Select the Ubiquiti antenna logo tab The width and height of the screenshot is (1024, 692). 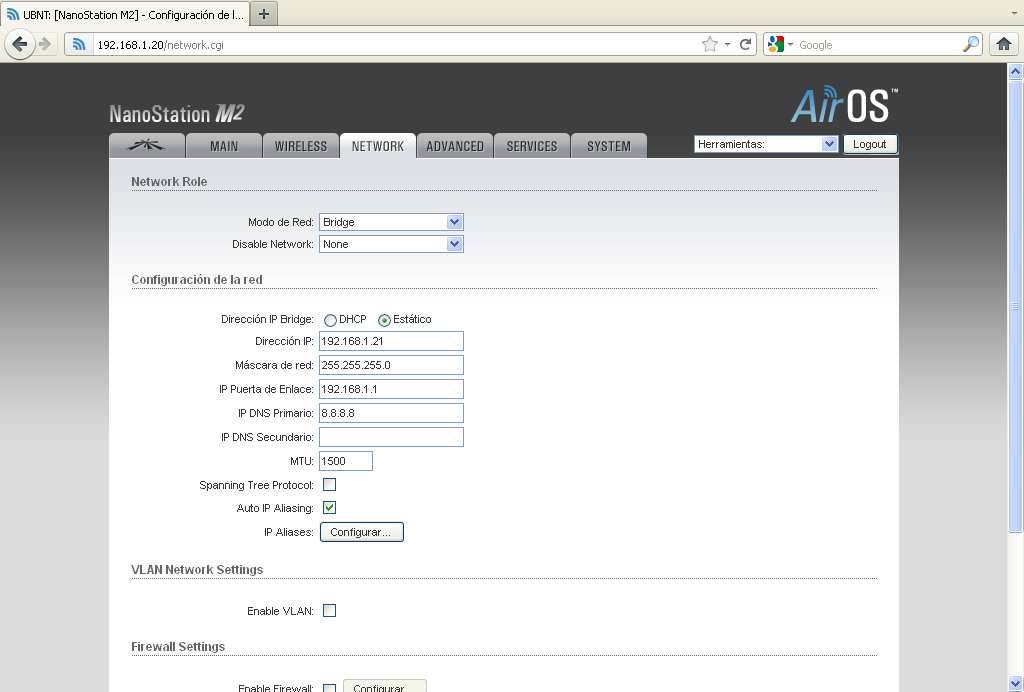(x=147, y=145)
